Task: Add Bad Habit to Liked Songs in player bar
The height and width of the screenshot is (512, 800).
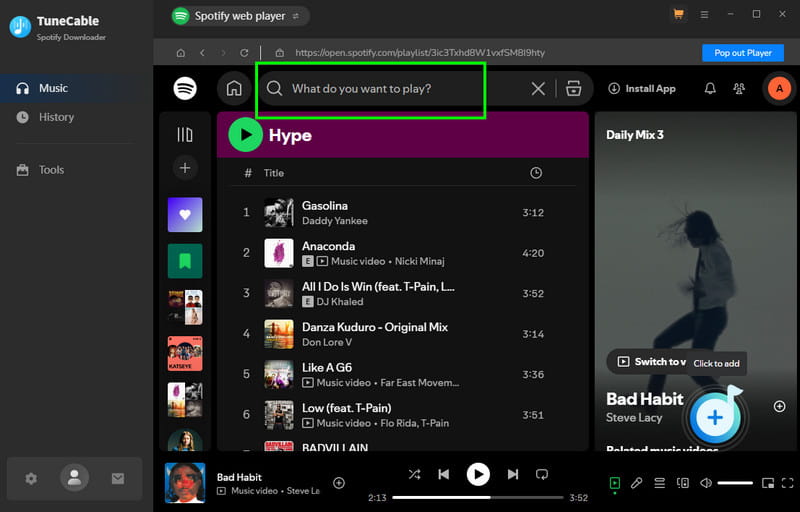Action: coord(339,483)
